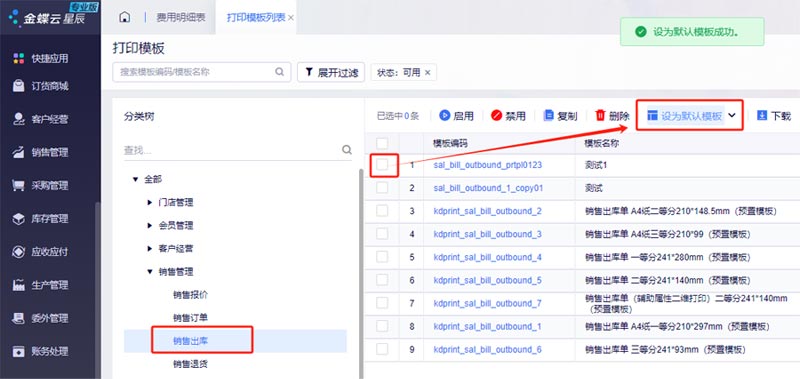Open kdprint_sal_bill_outbound_5 link
This screenshot has width=800, height=379.
pos(488,280)
